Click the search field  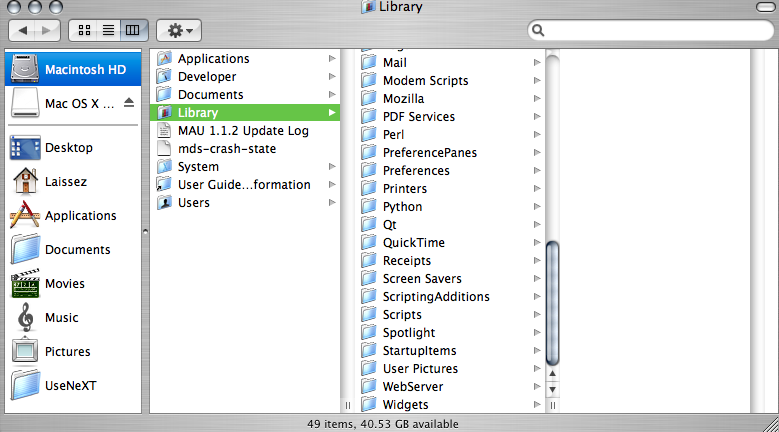click(x=651, y=30)
